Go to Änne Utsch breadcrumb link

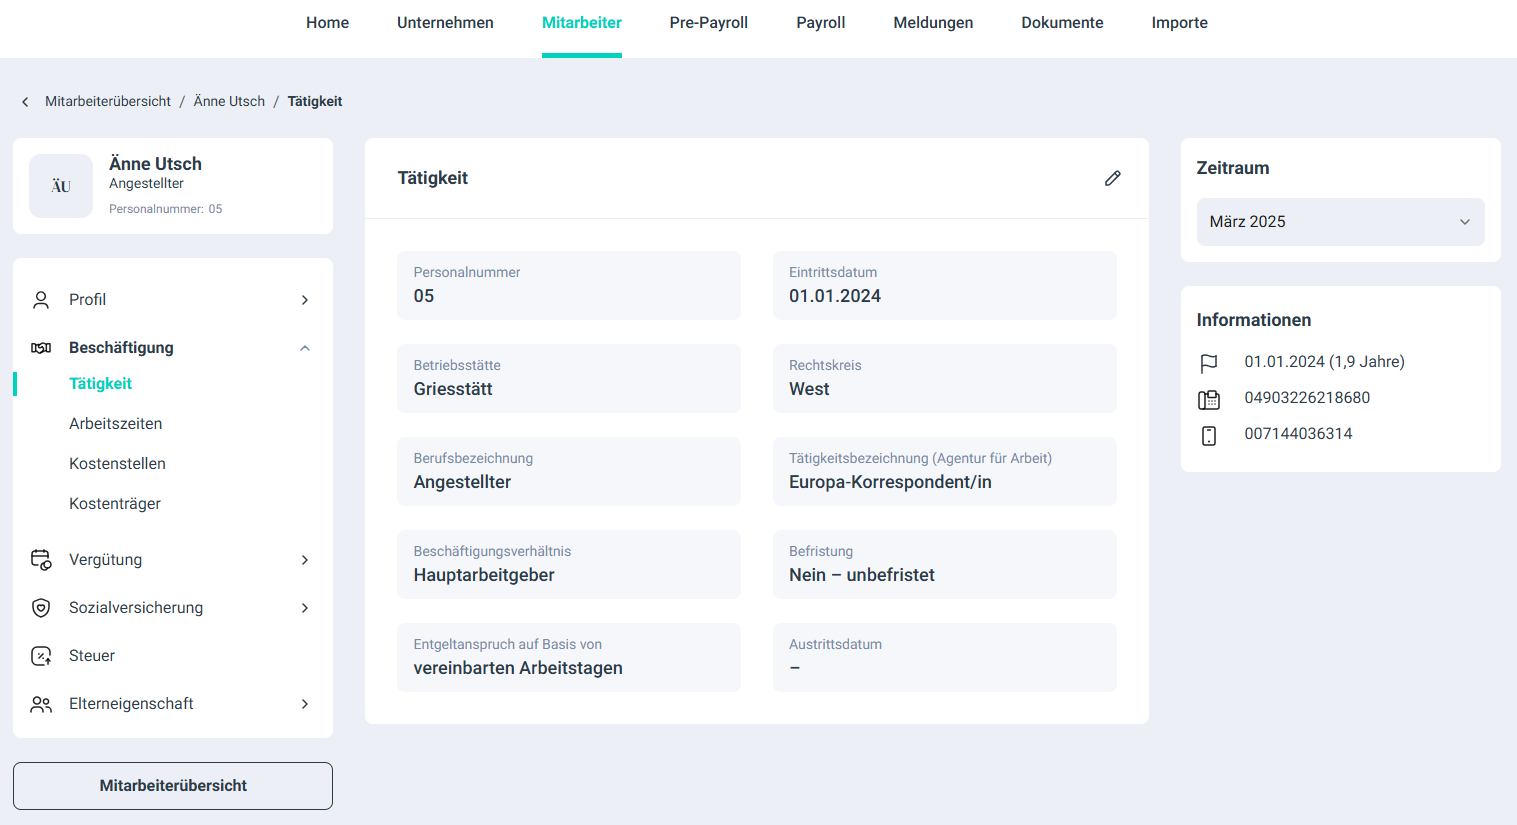pyautogui.click(x=229, y=102)
